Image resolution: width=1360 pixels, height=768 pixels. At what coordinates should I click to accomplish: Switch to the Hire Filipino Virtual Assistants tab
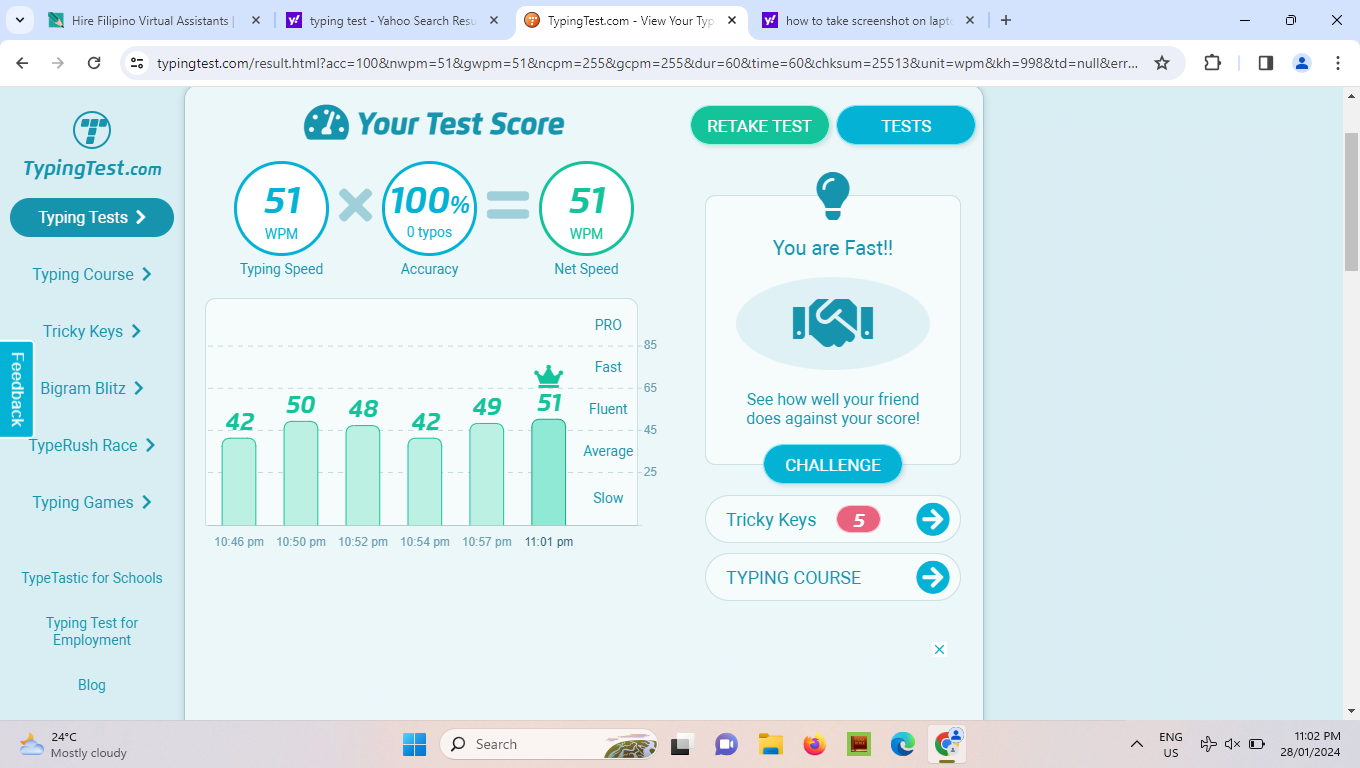click(154, 20)
